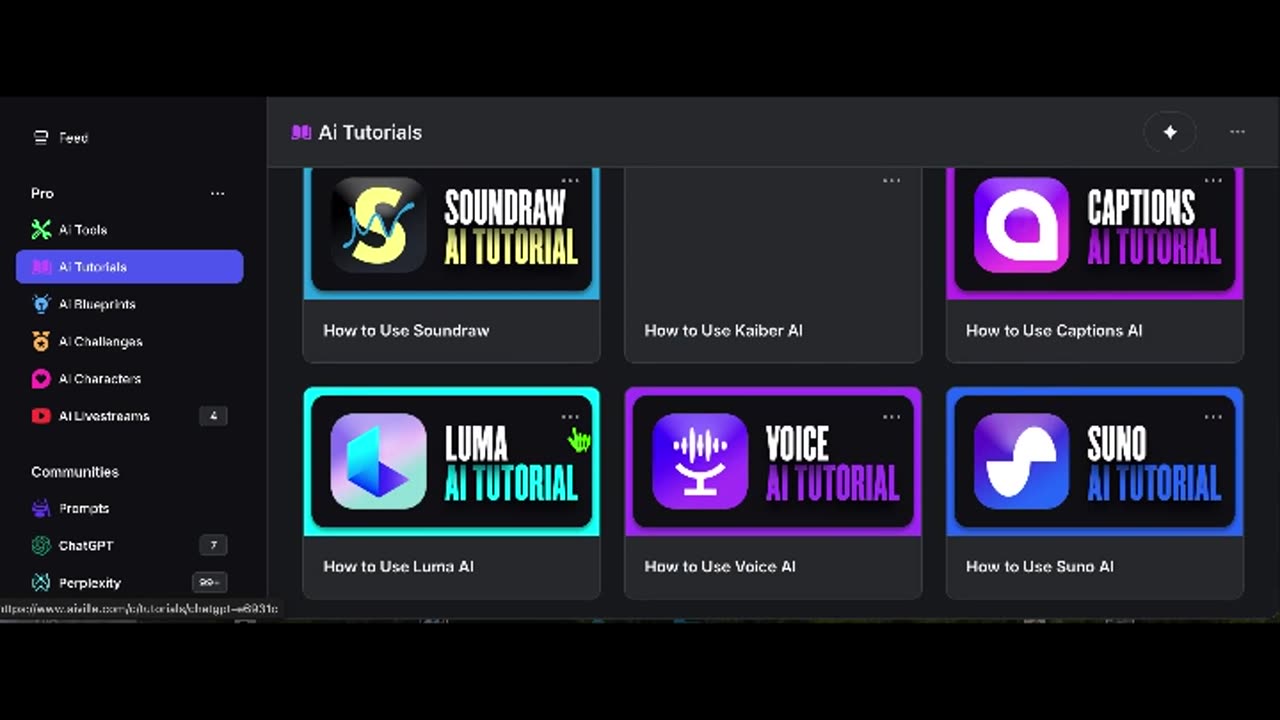Open Kaiber AI card three-dot menu

891,181
